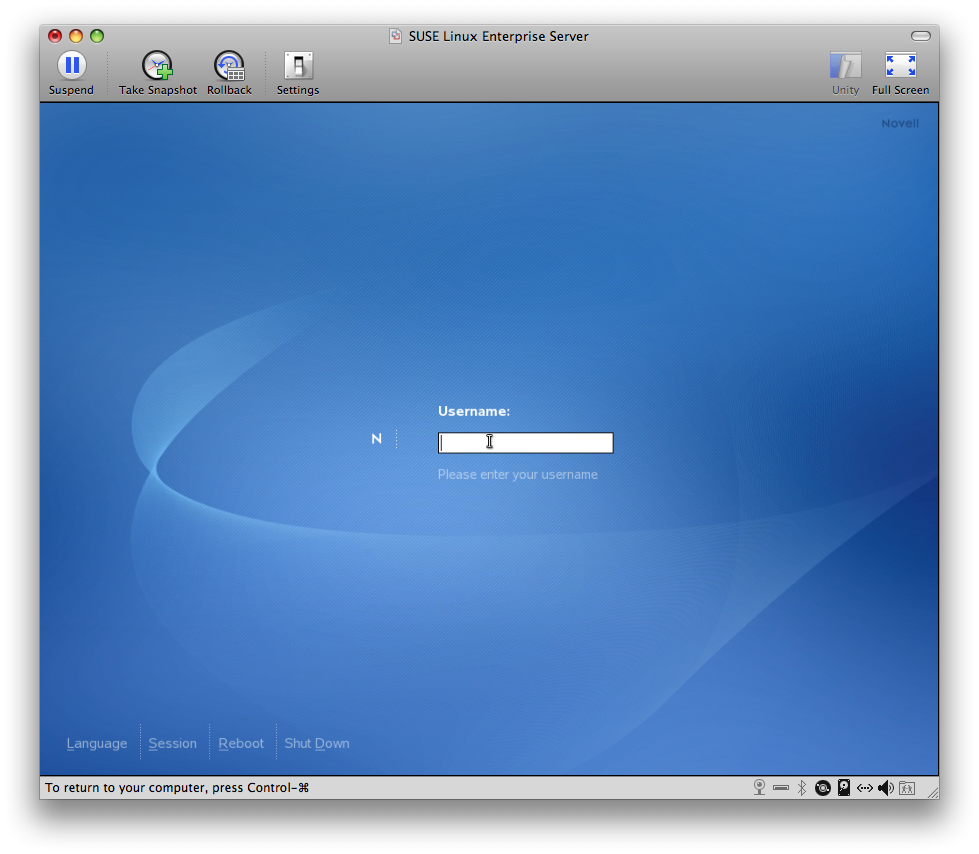Click the 'To return to your computer' status text

(177, 788)
